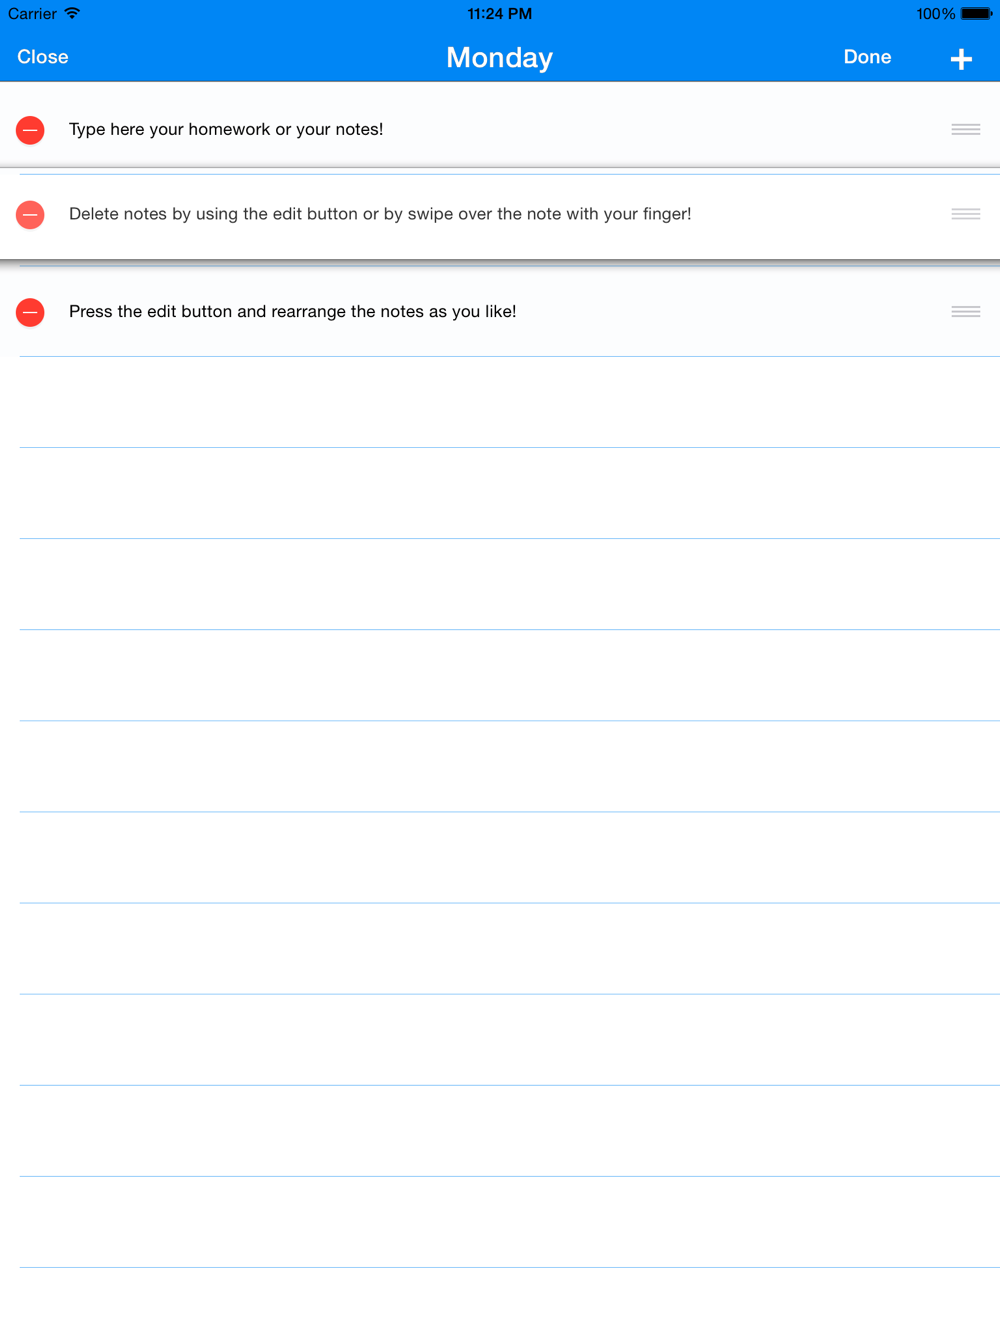Click Done to finish editing

(867, 57)
